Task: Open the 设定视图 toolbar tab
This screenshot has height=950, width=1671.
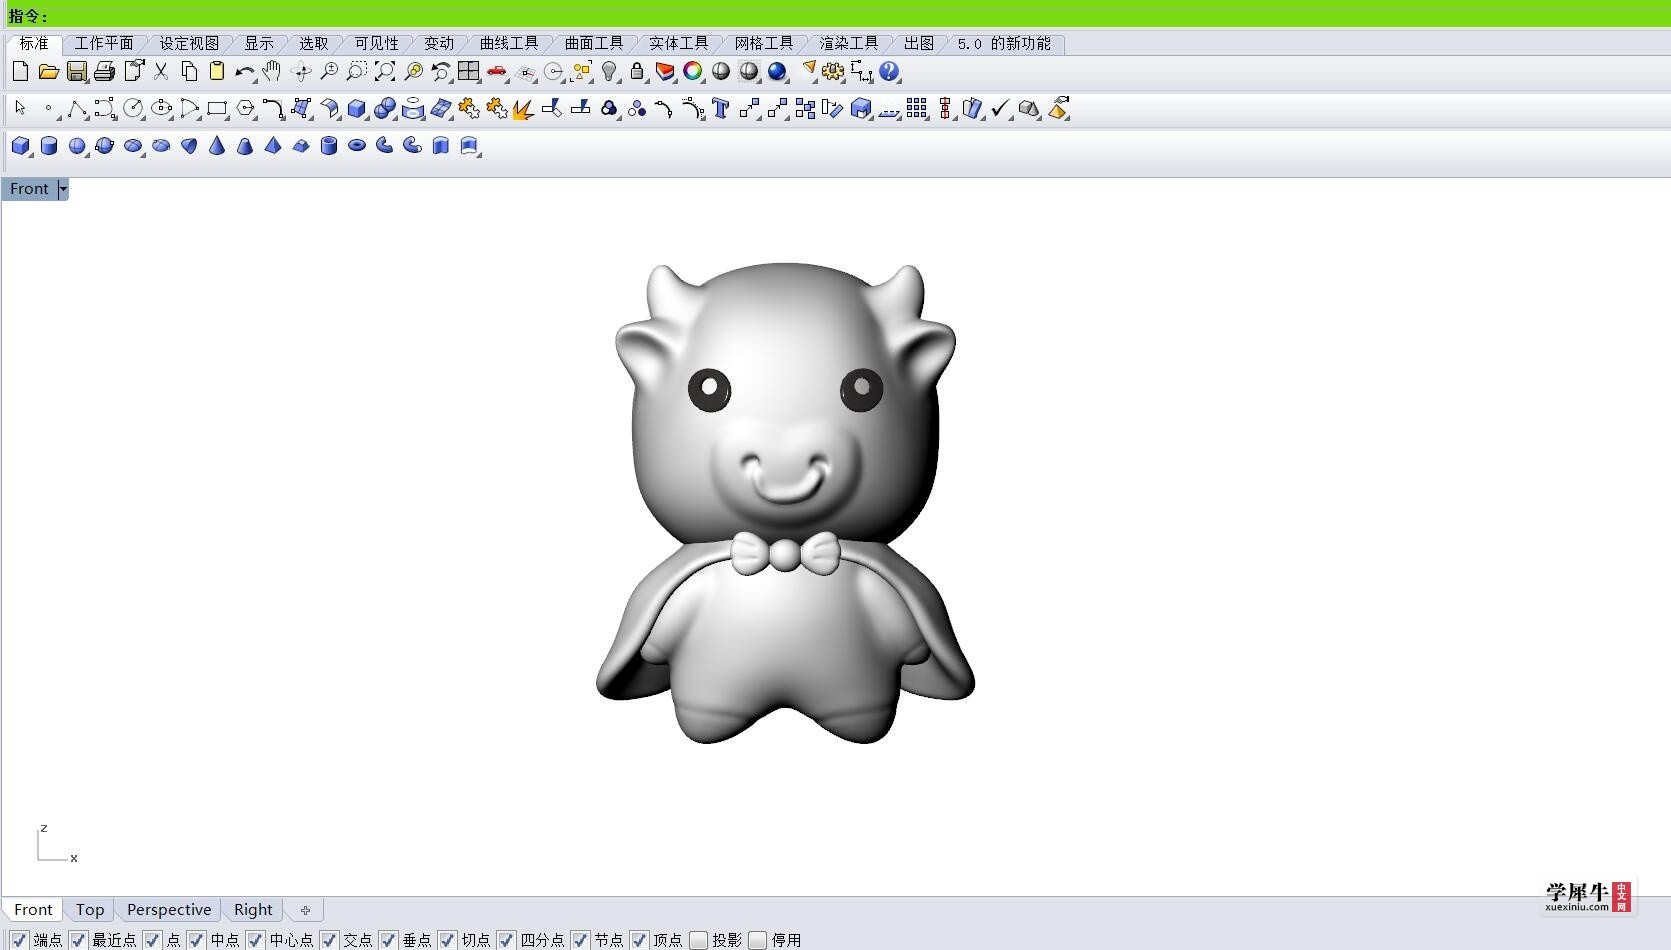Action: (x=189, y=44)
